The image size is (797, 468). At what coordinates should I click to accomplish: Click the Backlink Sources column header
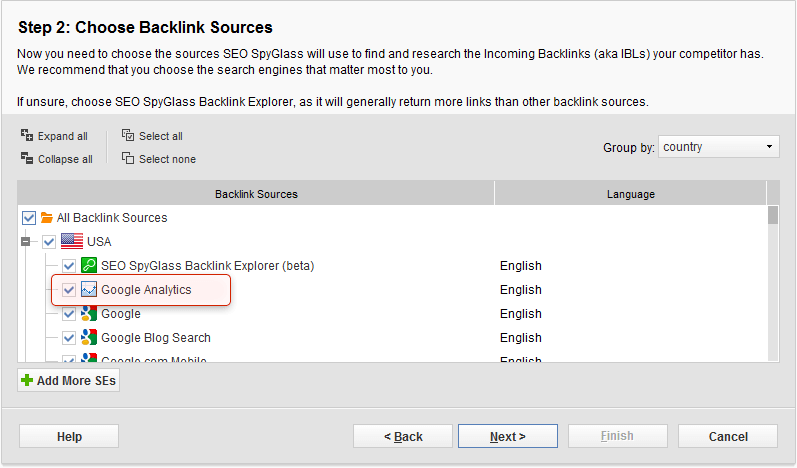click(256, 194)
